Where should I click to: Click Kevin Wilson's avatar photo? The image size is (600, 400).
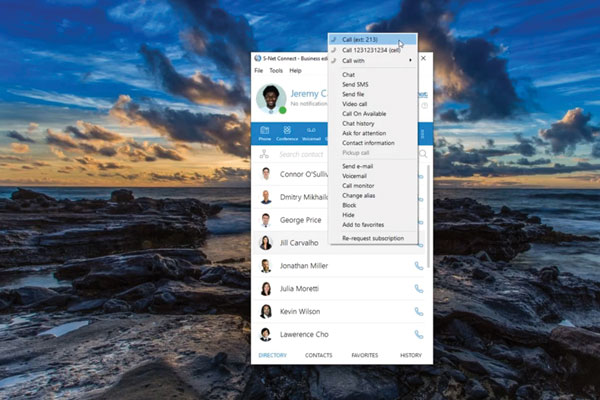point(266,312)
